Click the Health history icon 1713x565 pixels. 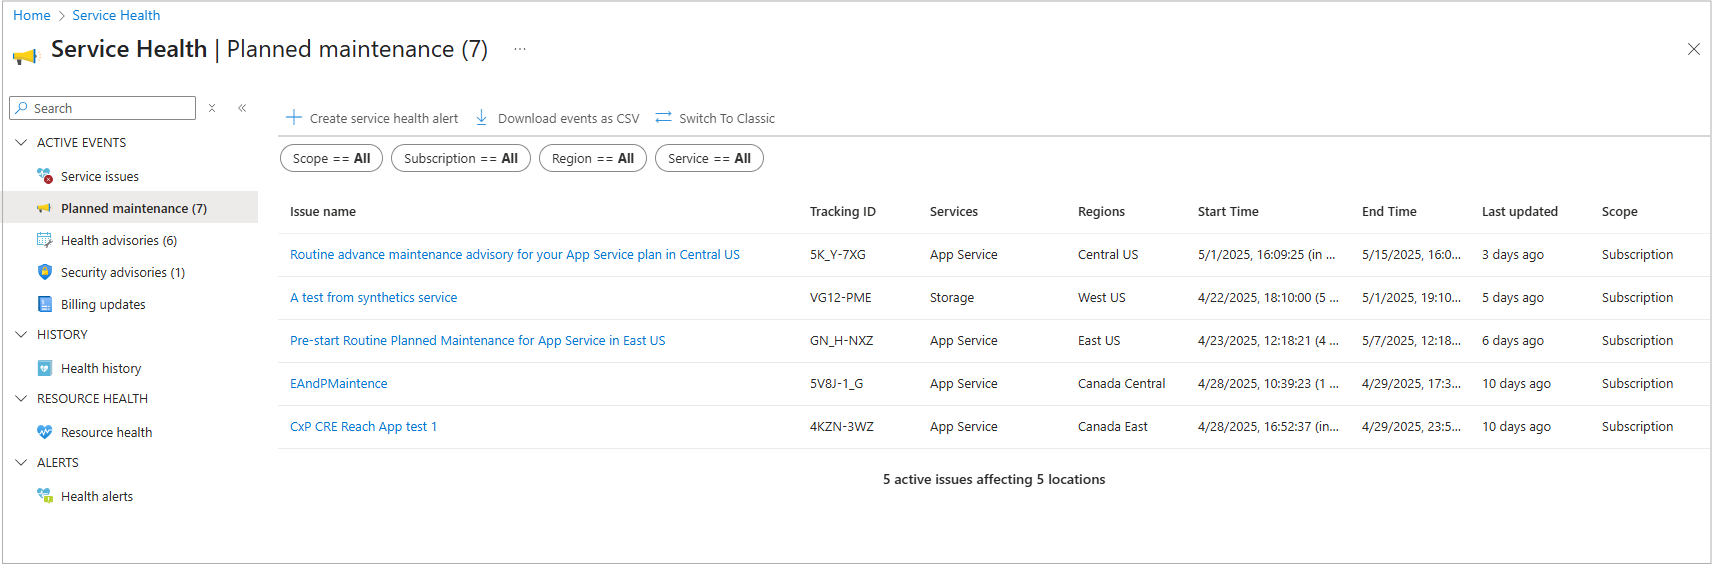coord(45,368)
